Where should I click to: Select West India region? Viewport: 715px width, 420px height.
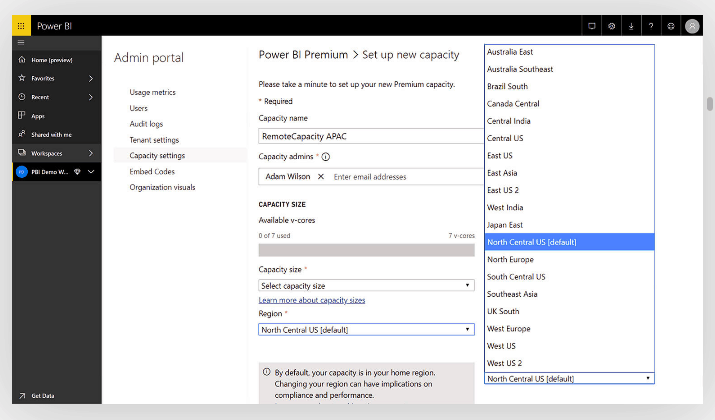point(569,207)
